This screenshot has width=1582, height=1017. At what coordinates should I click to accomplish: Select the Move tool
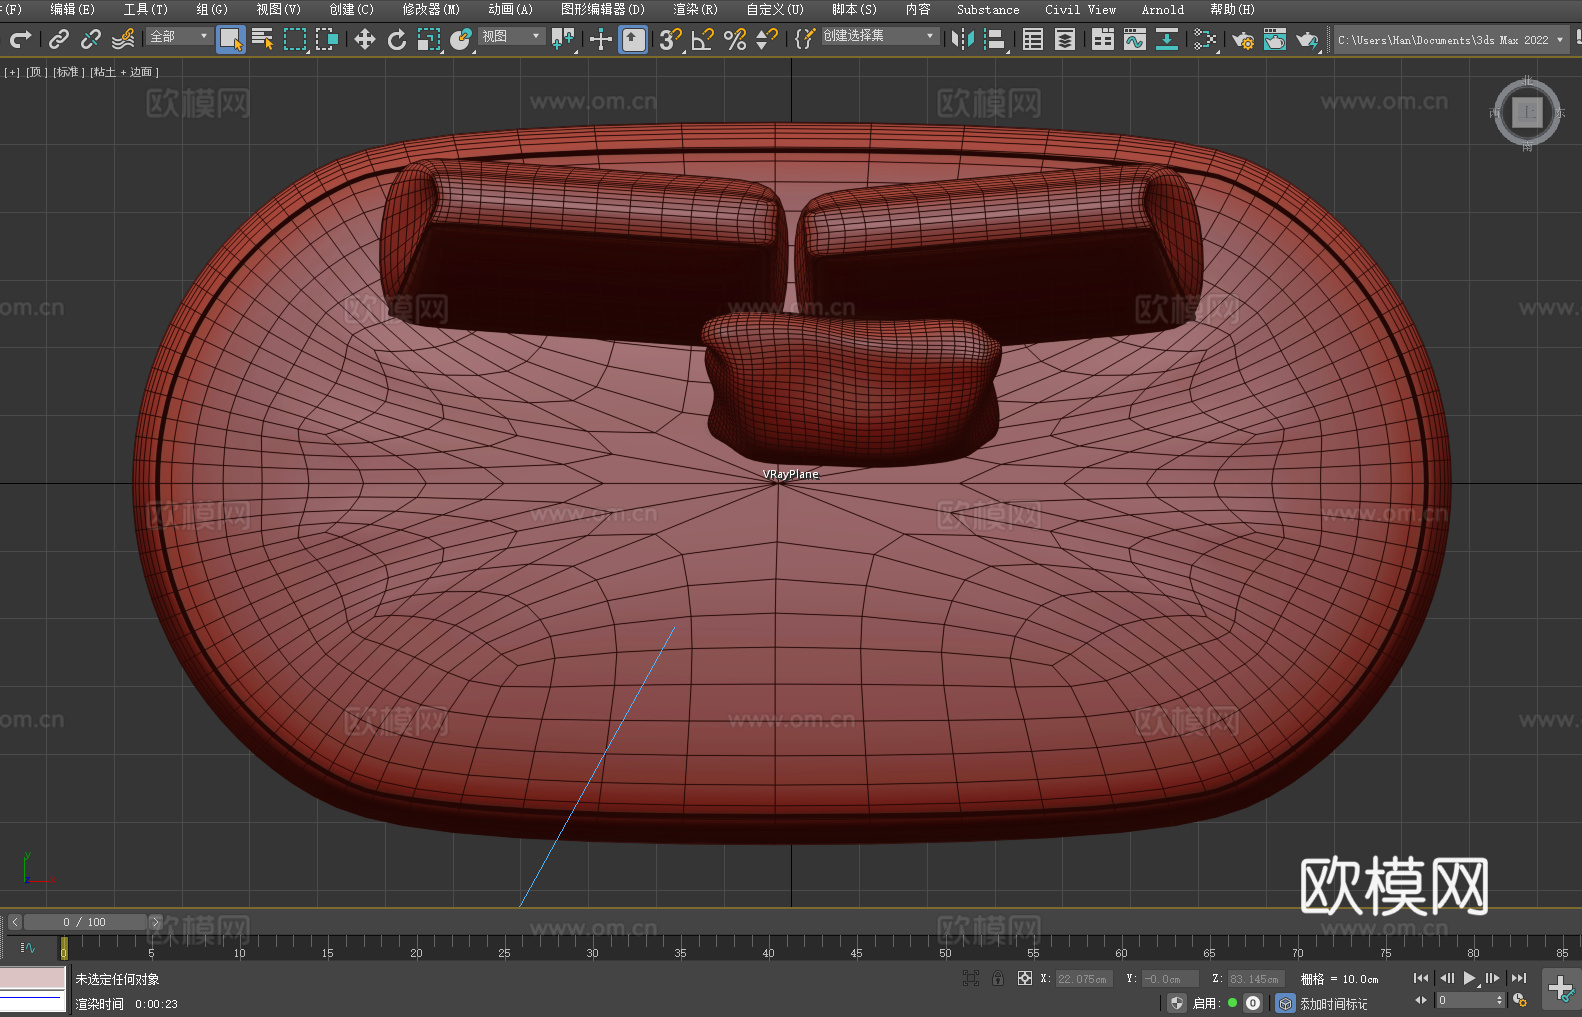[365, 39]
